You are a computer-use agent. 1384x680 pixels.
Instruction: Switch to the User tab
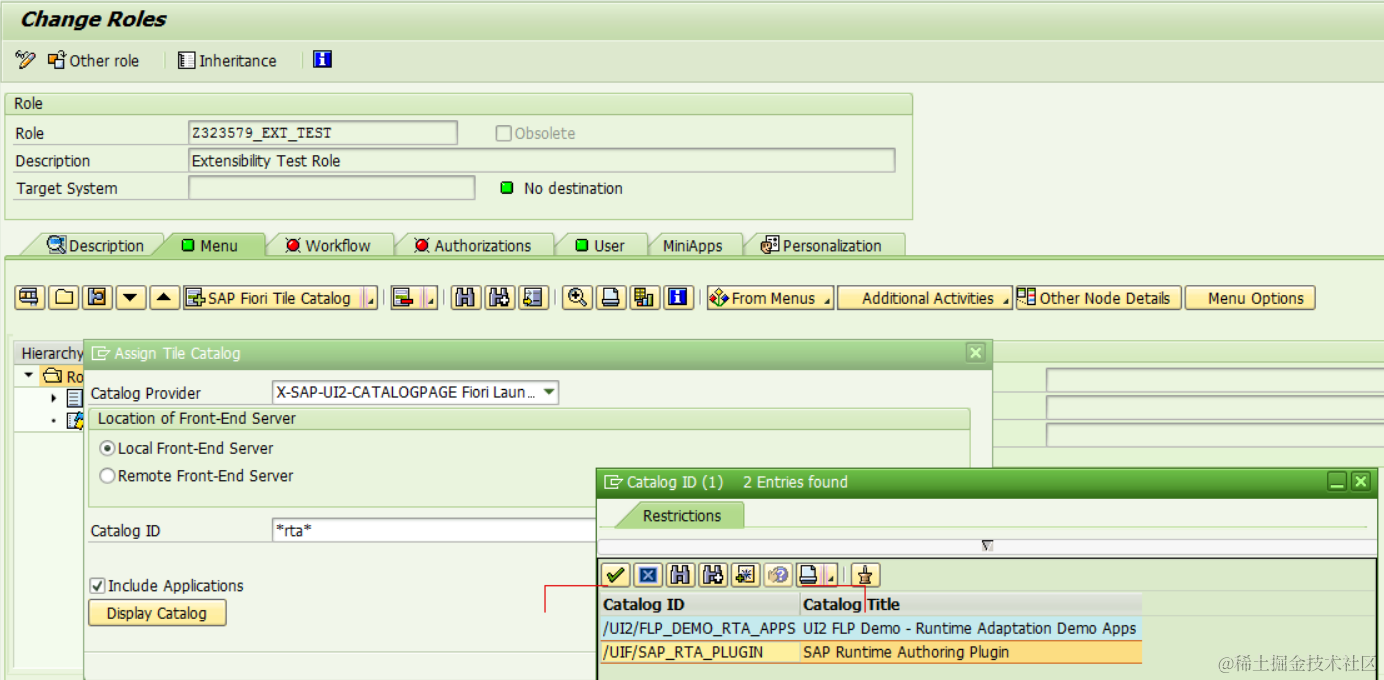coord(600,246)
